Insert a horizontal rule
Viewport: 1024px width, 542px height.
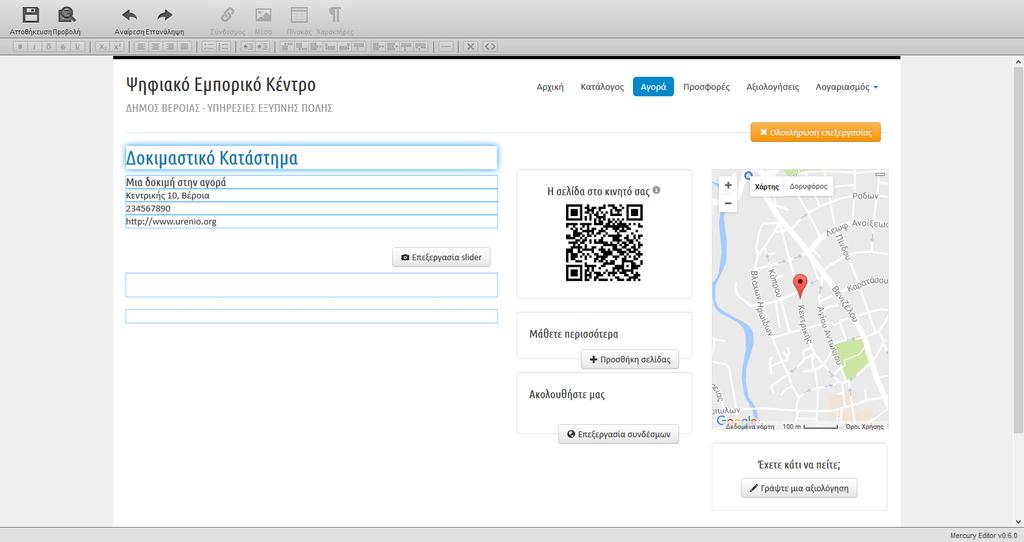[x=446, y=47]
